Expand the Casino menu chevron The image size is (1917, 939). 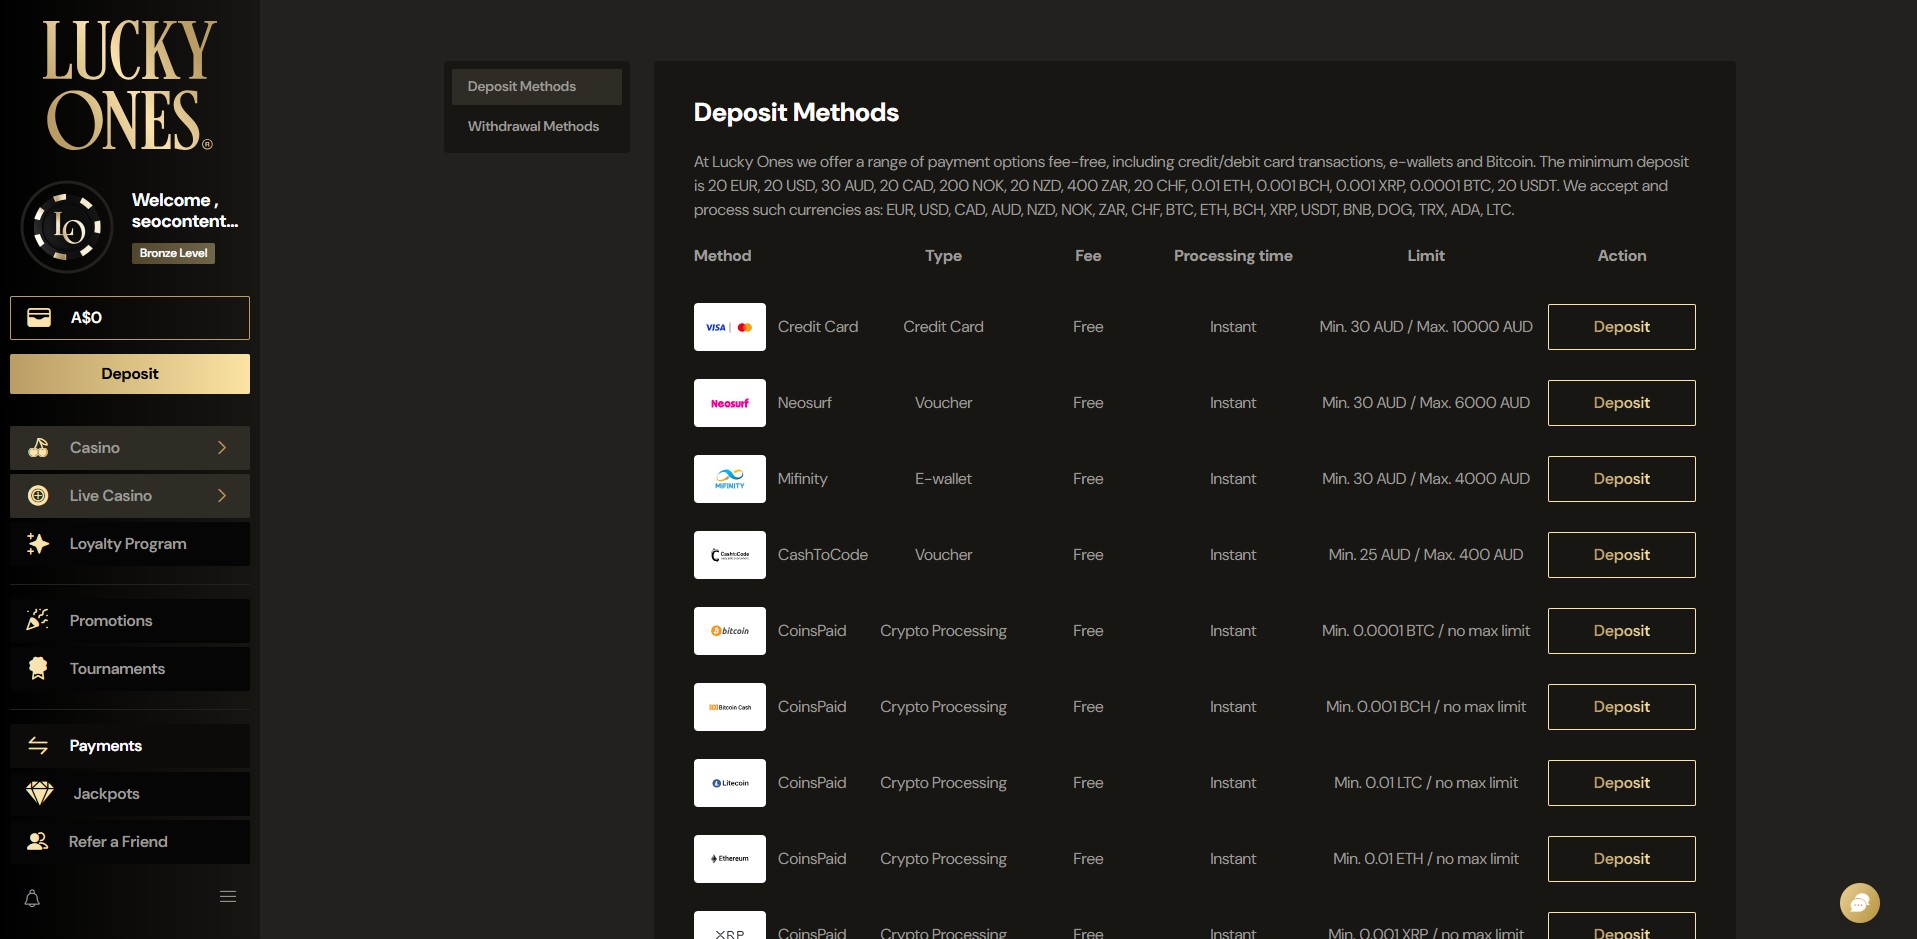222,448
